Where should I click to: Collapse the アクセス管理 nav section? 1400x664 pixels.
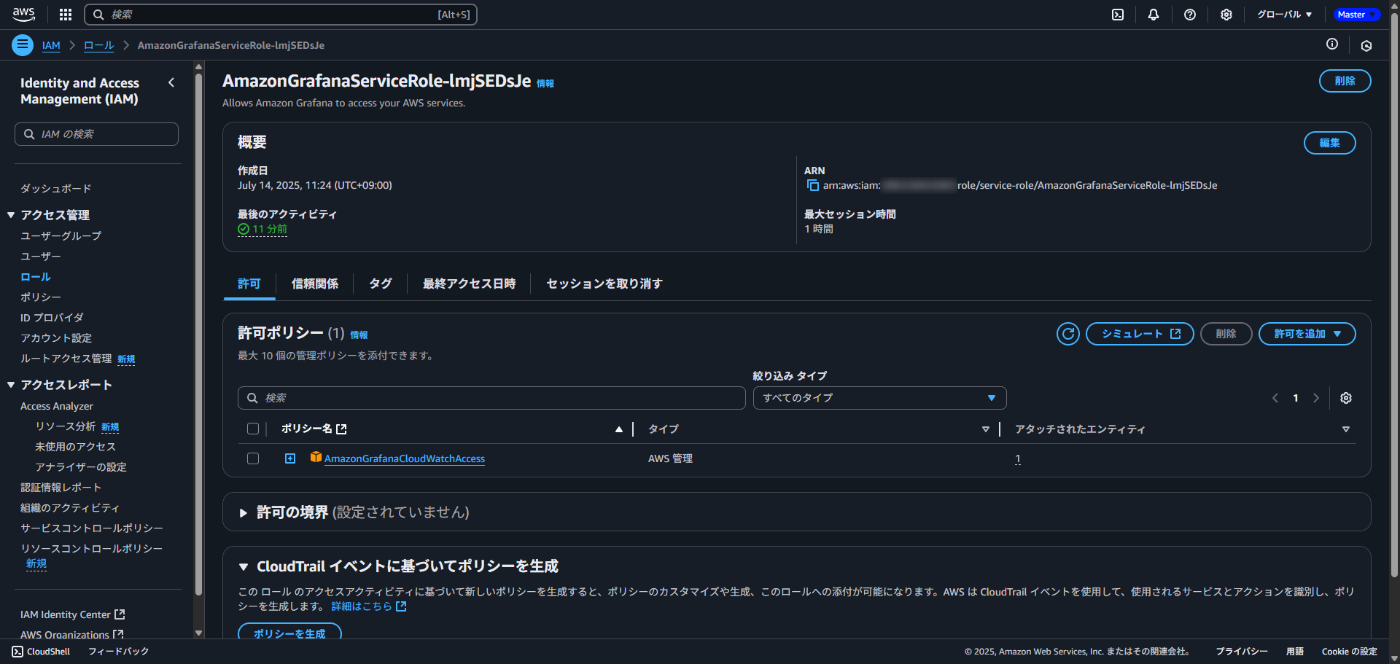(11, 215)
